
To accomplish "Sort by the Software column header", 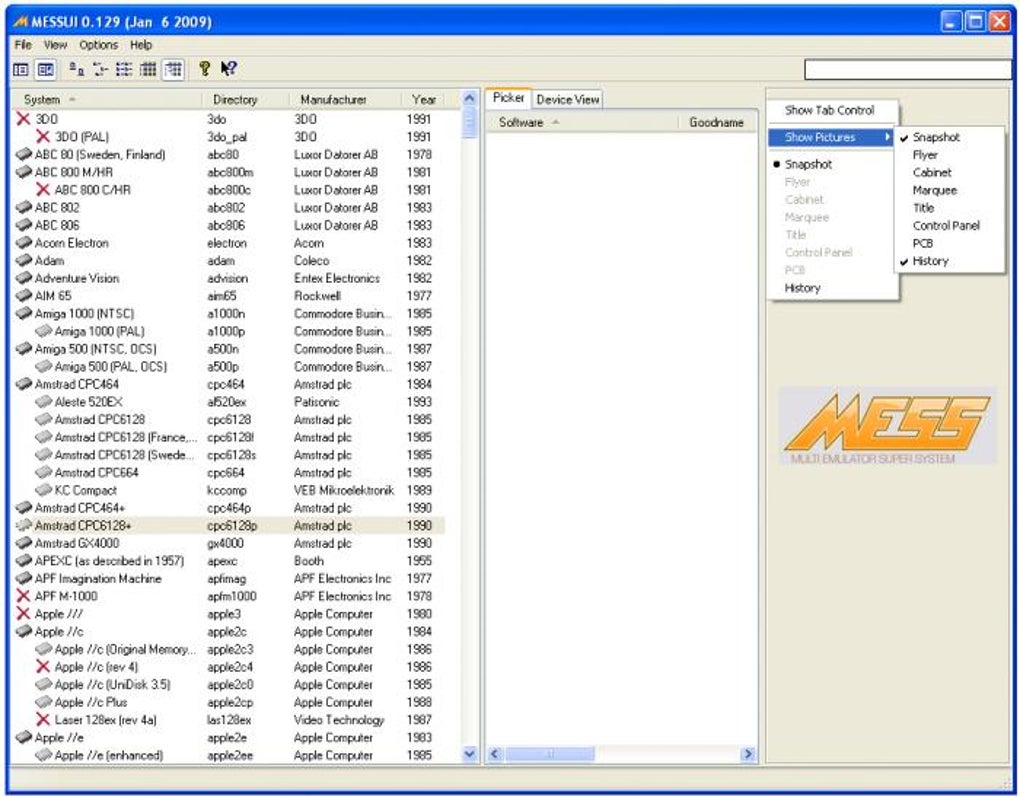I will point(582,122).
